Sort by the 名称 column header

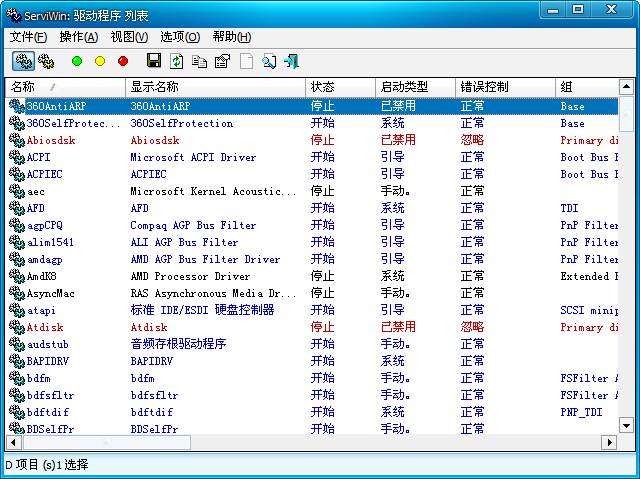pyautogui.click(x=65, y=87)
